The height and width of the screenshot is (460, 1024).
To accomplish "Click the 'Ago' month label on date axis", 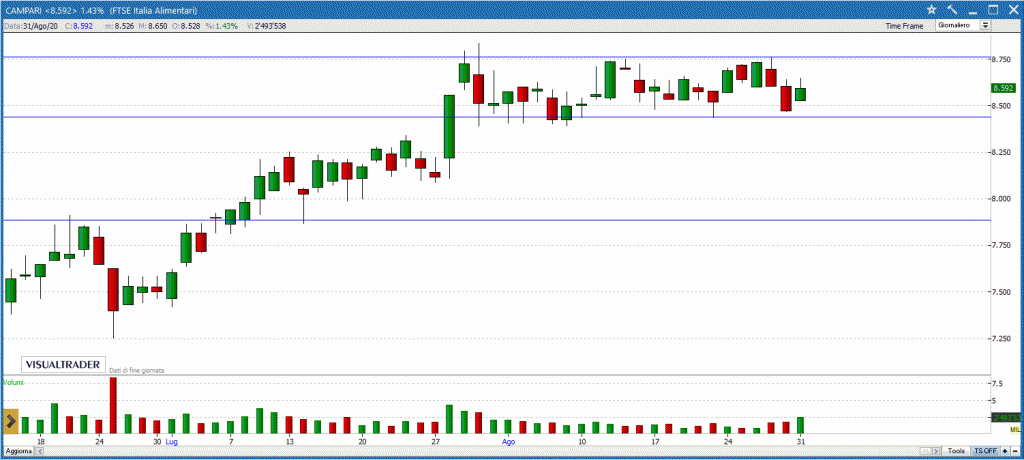I will click(x=508, y=442).
